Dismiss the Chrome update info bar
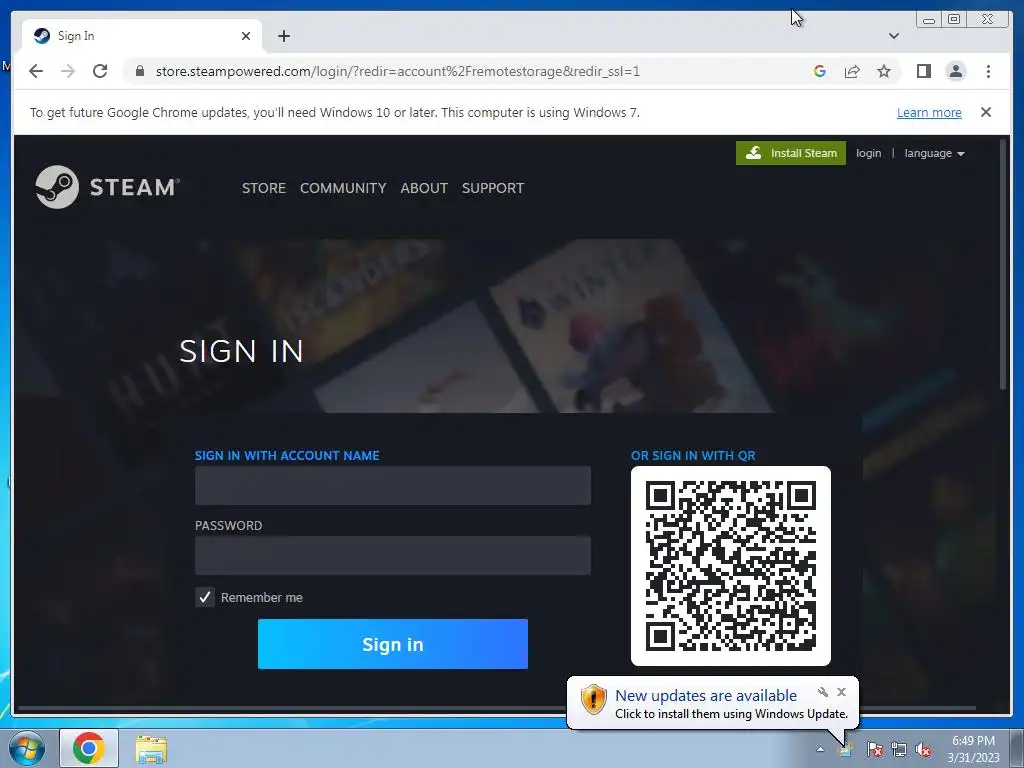This screenshot has height=768, width=1024. click(x=985, y=112)
